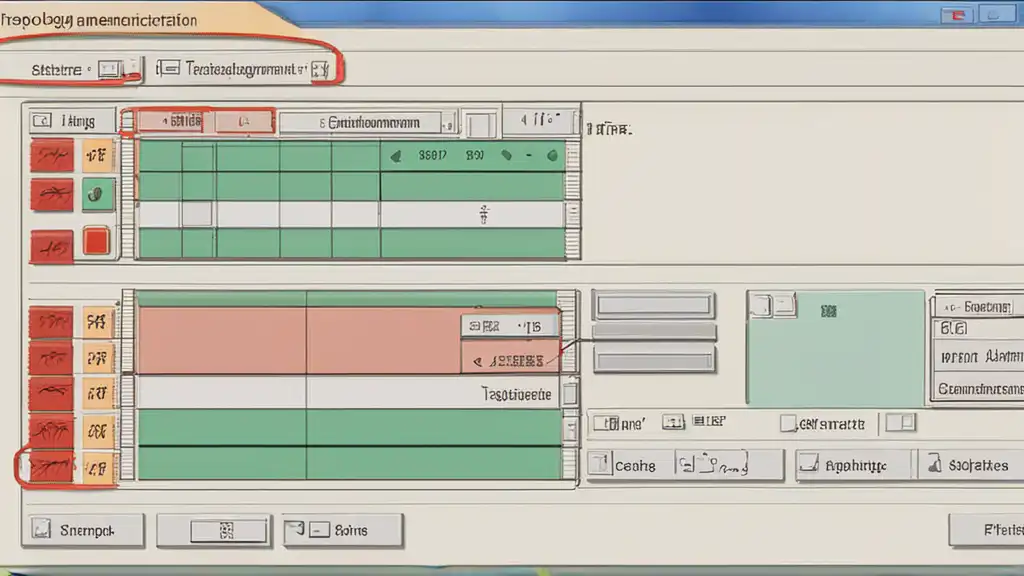Click the first small square icon in green panel
The image size is (1024, 576).
click(760, 305)
